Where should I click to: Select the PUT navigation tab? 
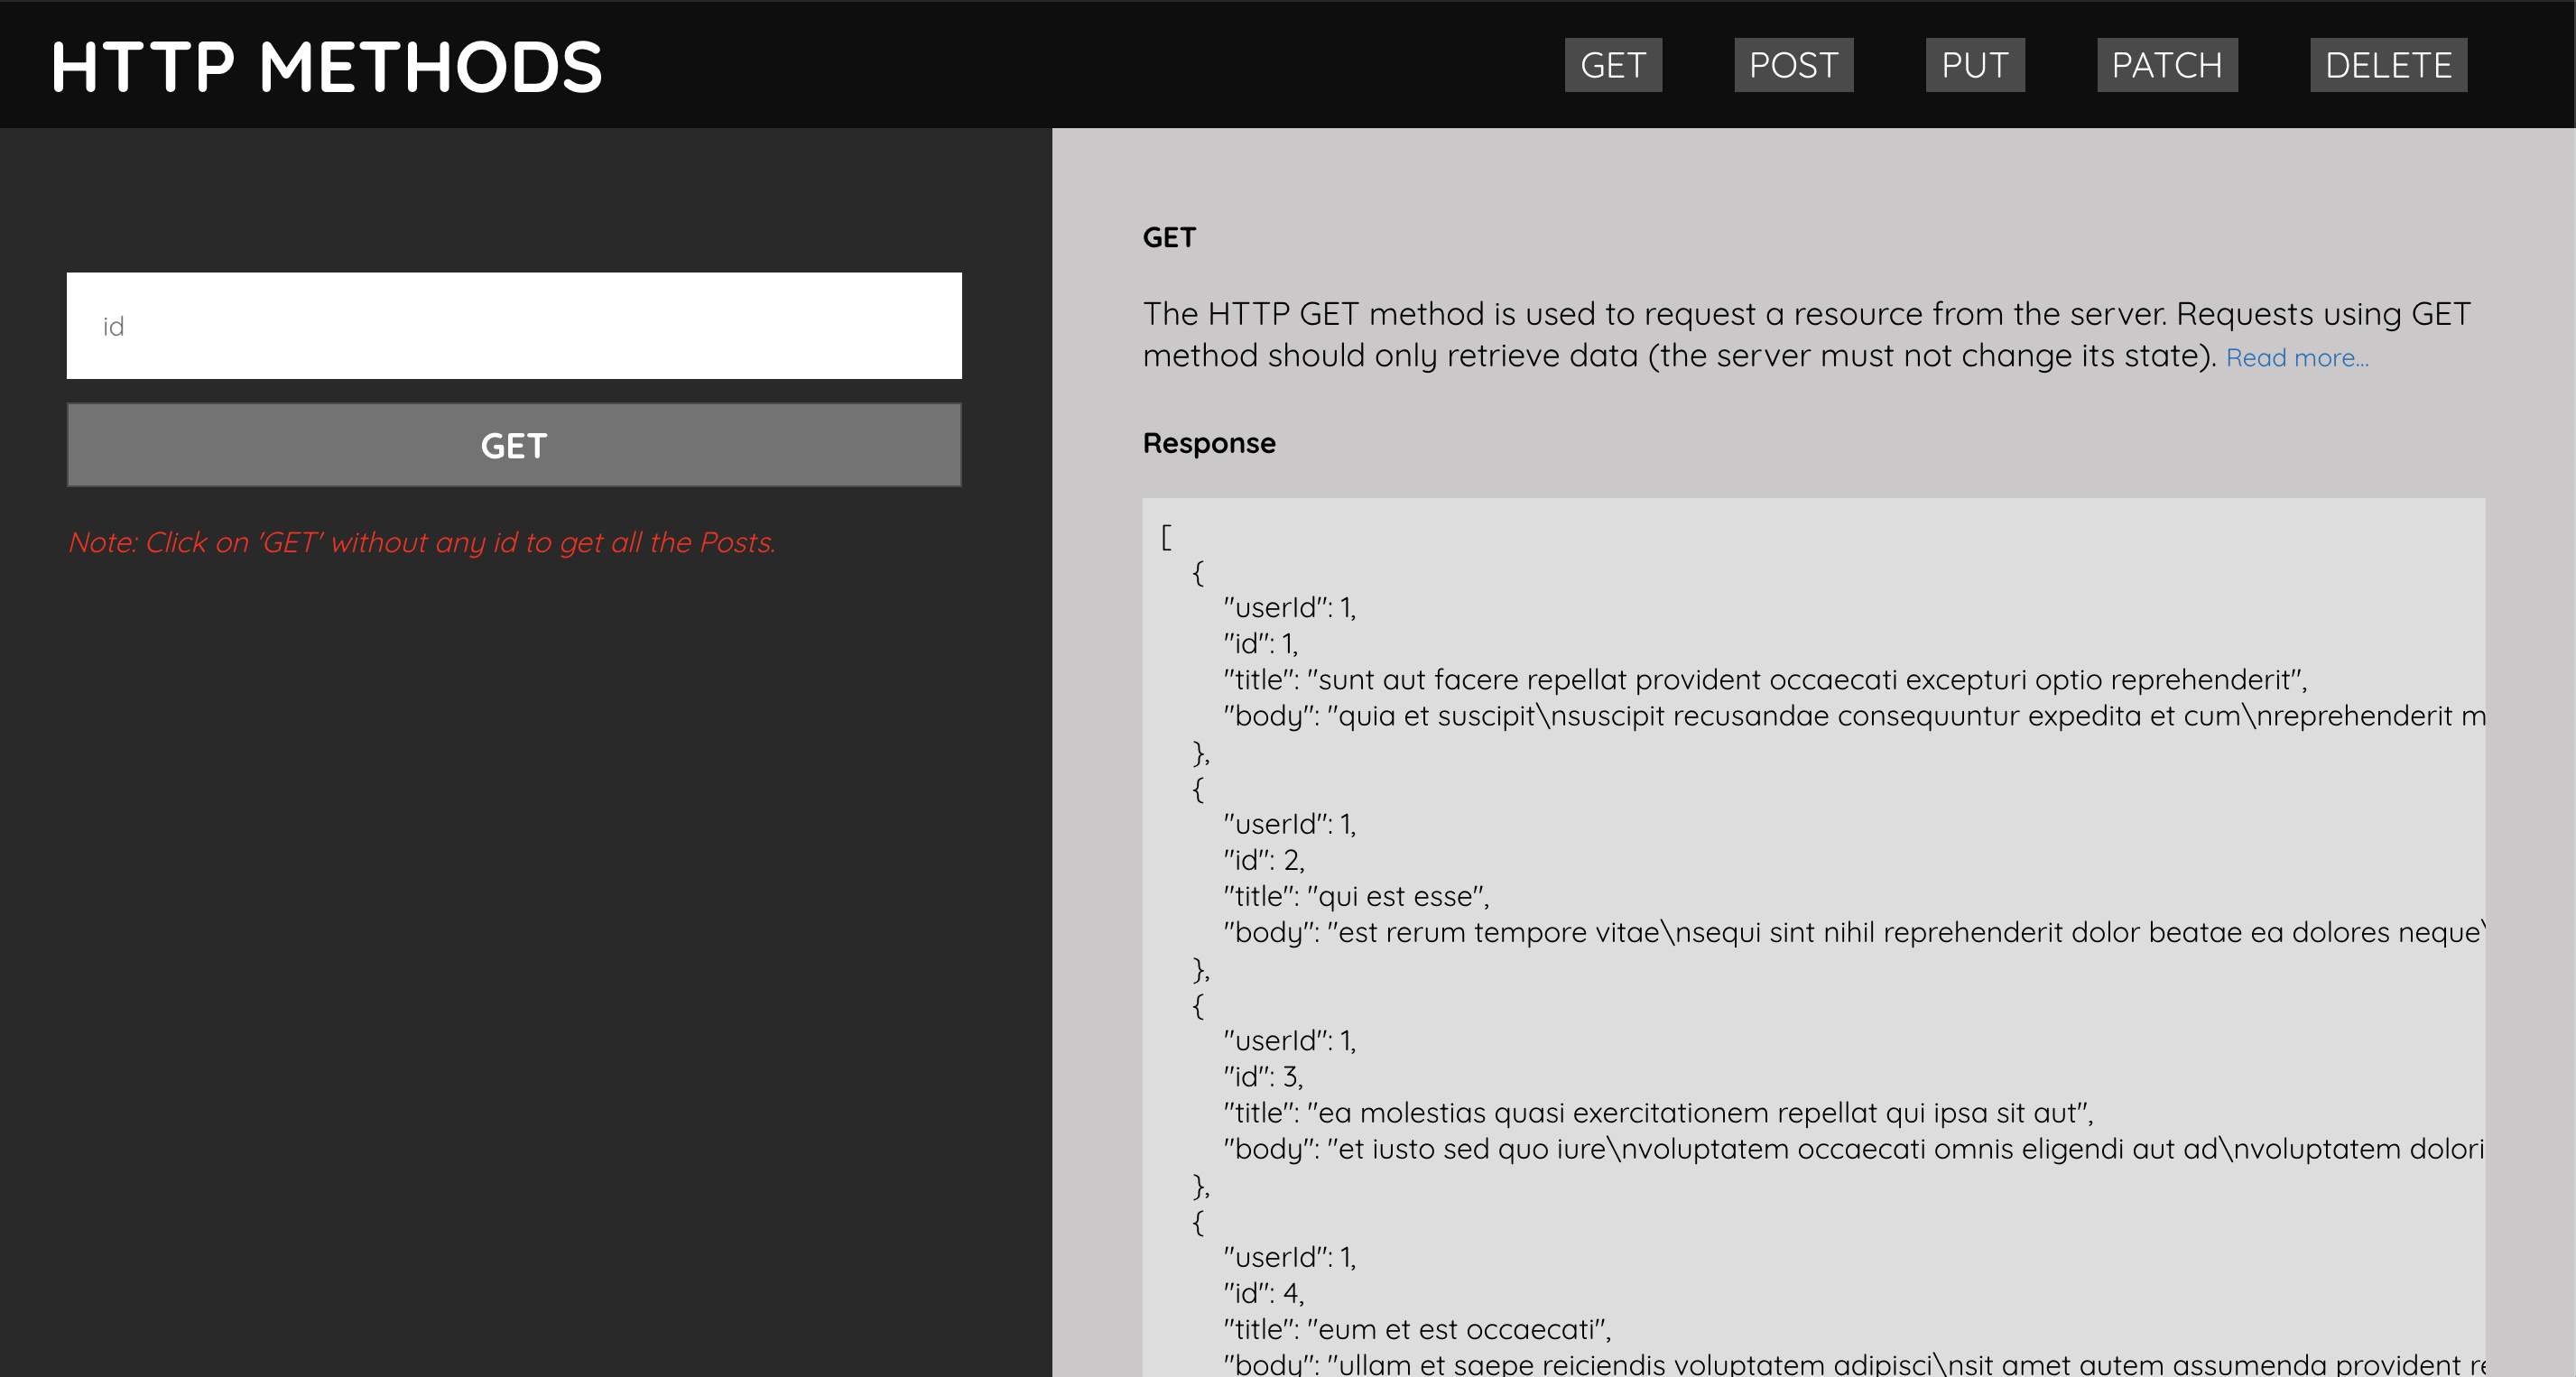point(1974,65)
